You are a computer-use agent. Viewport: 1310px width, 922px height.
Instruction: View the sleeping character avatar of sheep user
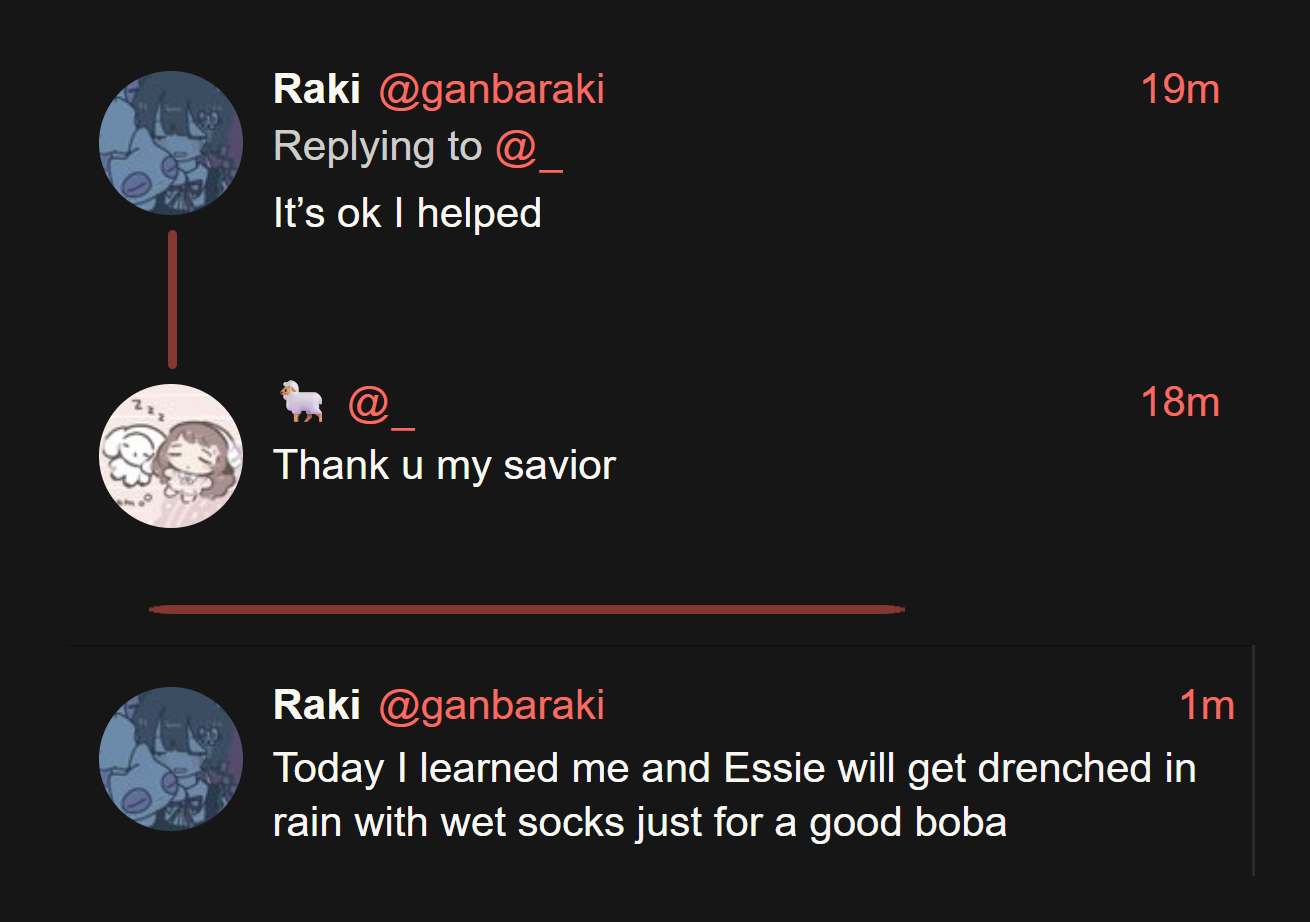[x=171, y=456]
